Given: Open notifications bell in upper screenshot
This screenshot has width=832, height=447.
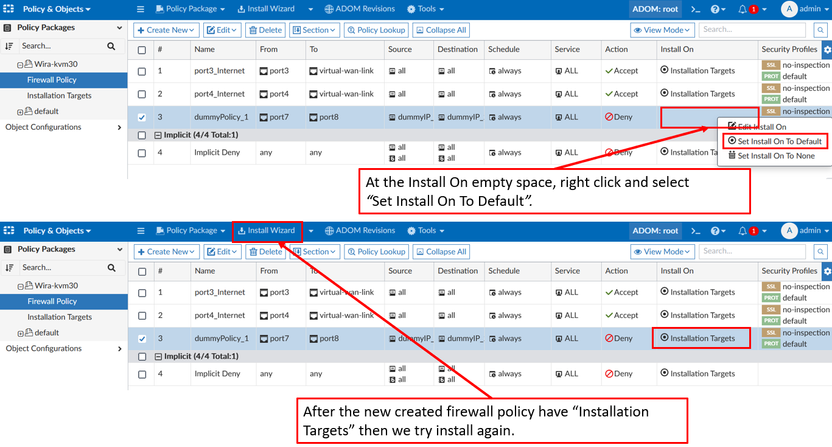Looking at the screenshot, I should [x=742, y=9].
